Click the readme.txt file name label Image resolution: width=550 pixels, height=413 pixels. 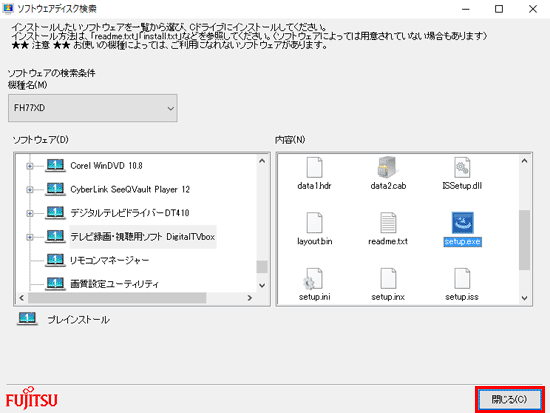pyautogui.click(x=388, y=241)
